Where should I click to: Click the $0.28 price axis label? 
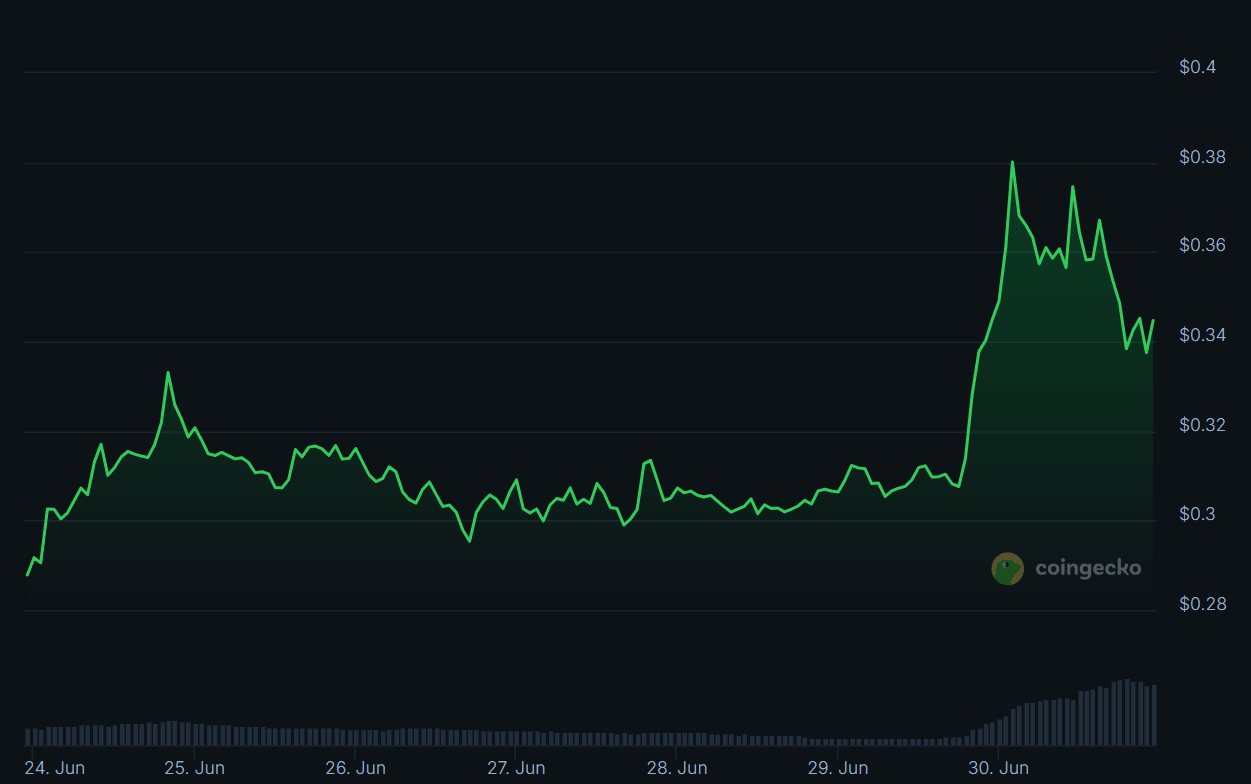(x=1203, y=604)
